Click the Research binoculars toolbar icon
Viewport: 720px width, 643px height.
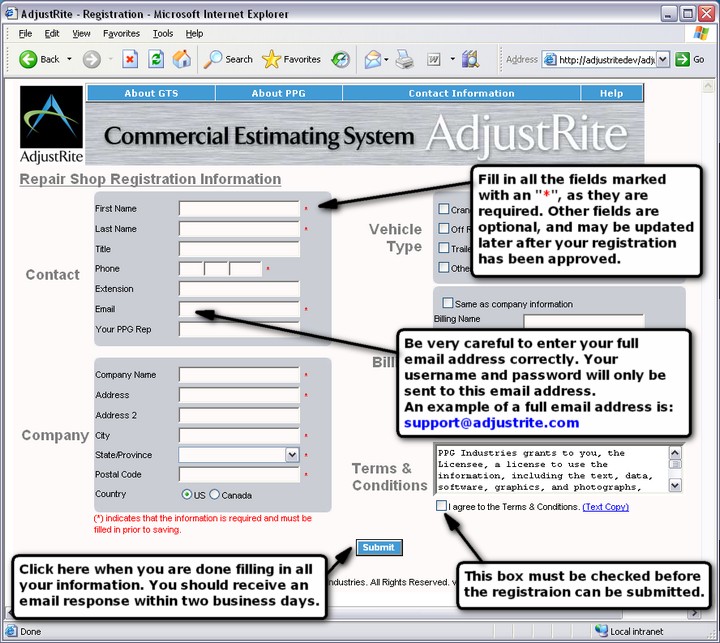[471, 59]
